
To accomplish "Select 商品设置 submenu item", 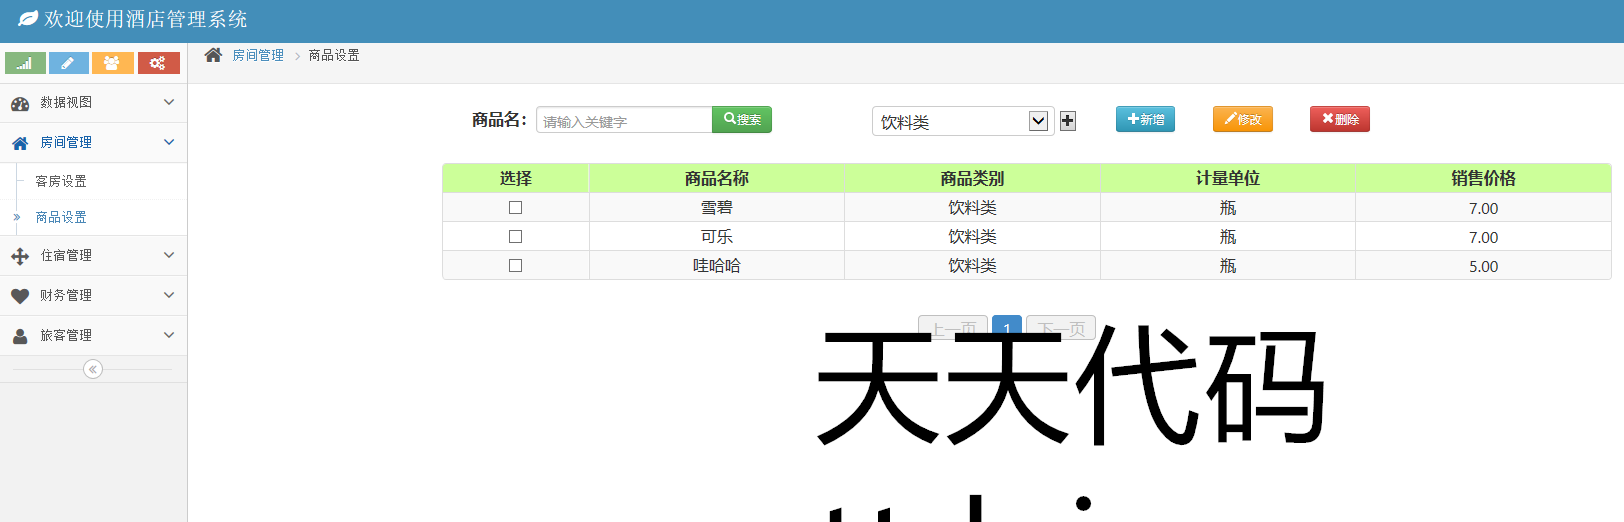I will (61, 217).
